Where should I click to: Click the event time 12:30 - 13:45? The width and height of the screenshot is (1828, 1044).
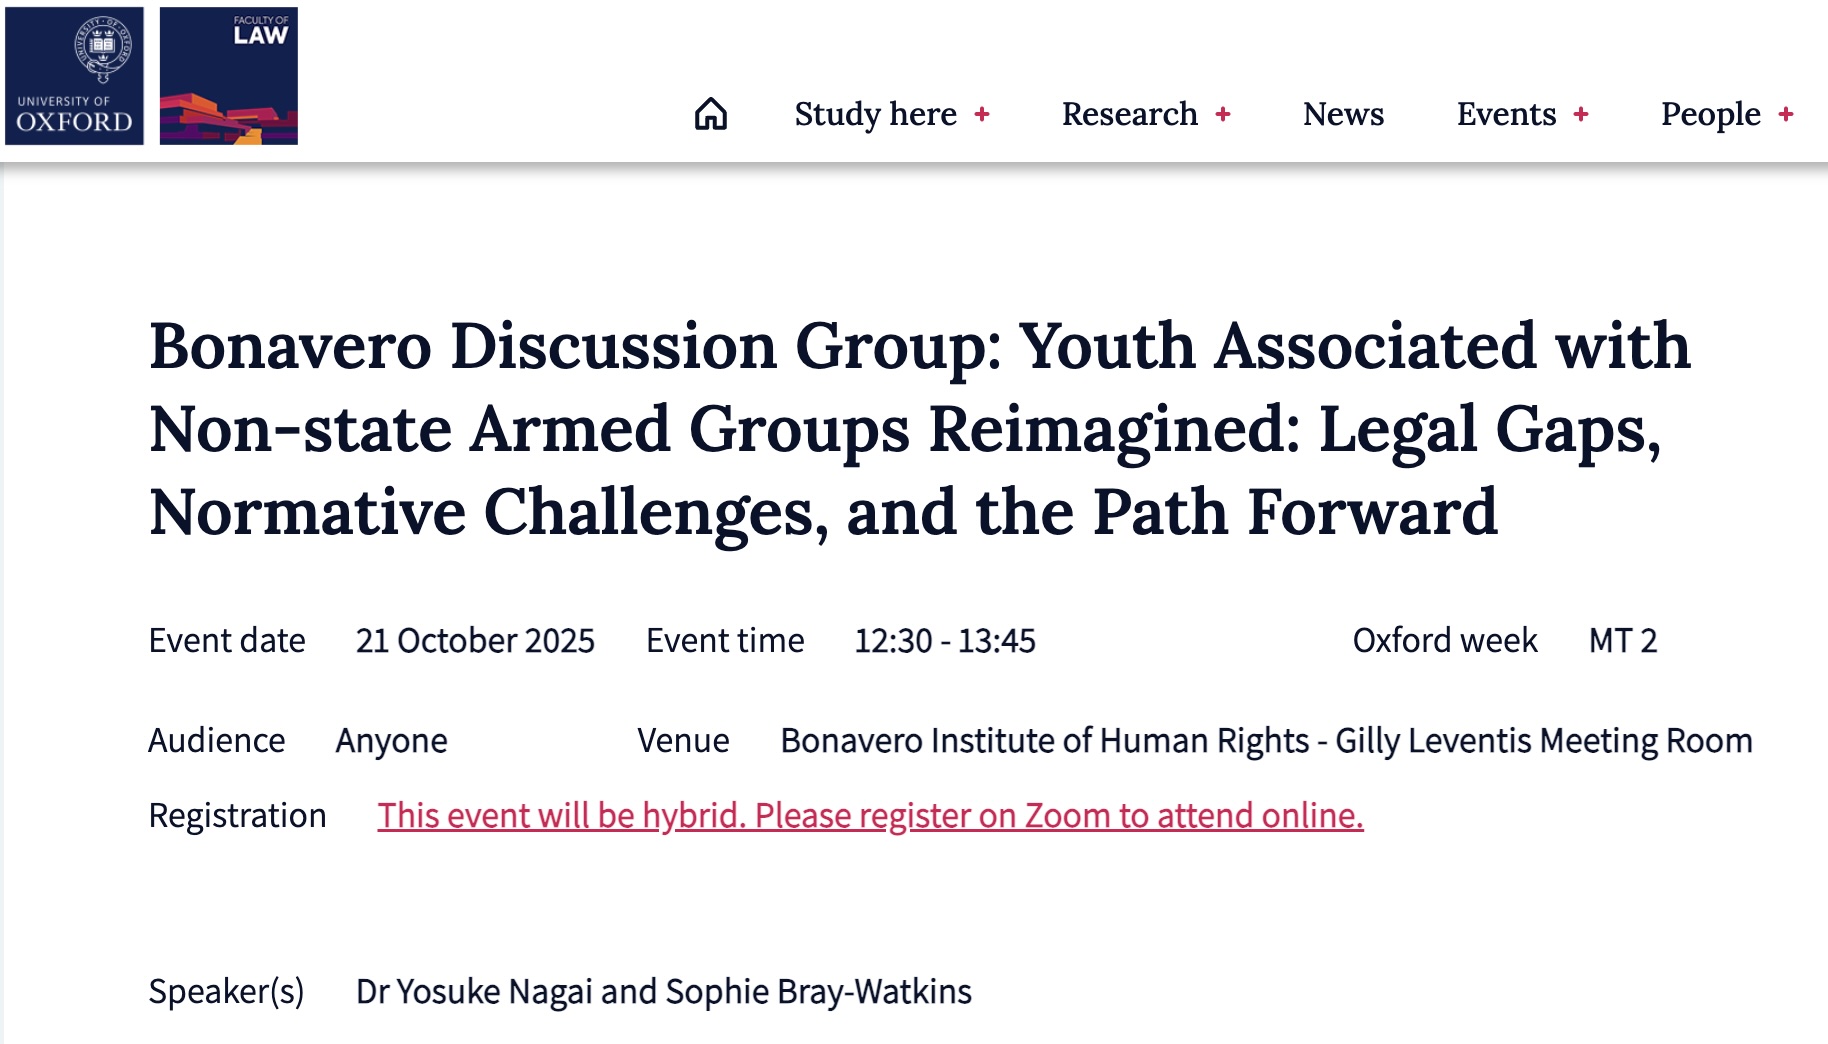(944, 641)
